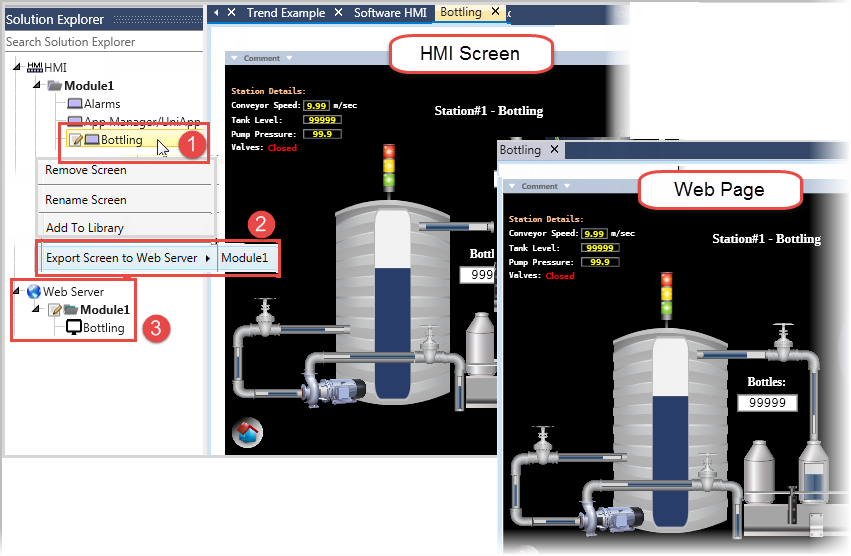This screenshot has width=851, height=556.
Task: Click Conveyor Speed value 9.99 on Web Page
Action: [x=594, y=233]
